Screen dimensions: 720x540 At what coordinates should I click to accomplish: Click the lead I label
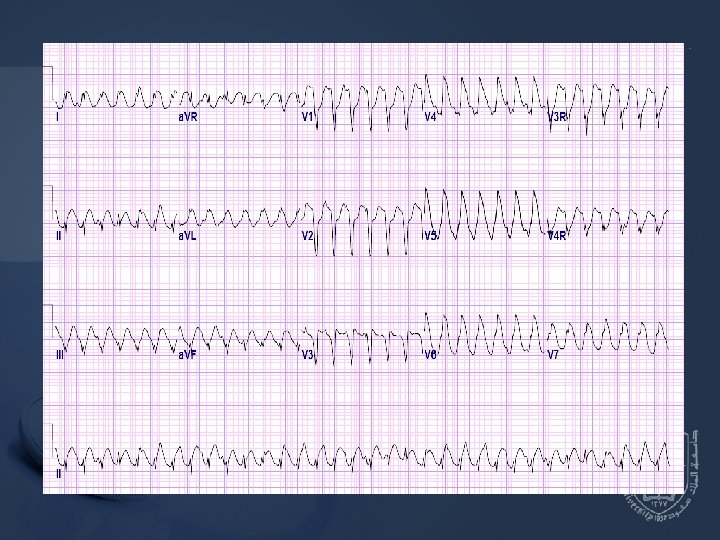(57, 117)
